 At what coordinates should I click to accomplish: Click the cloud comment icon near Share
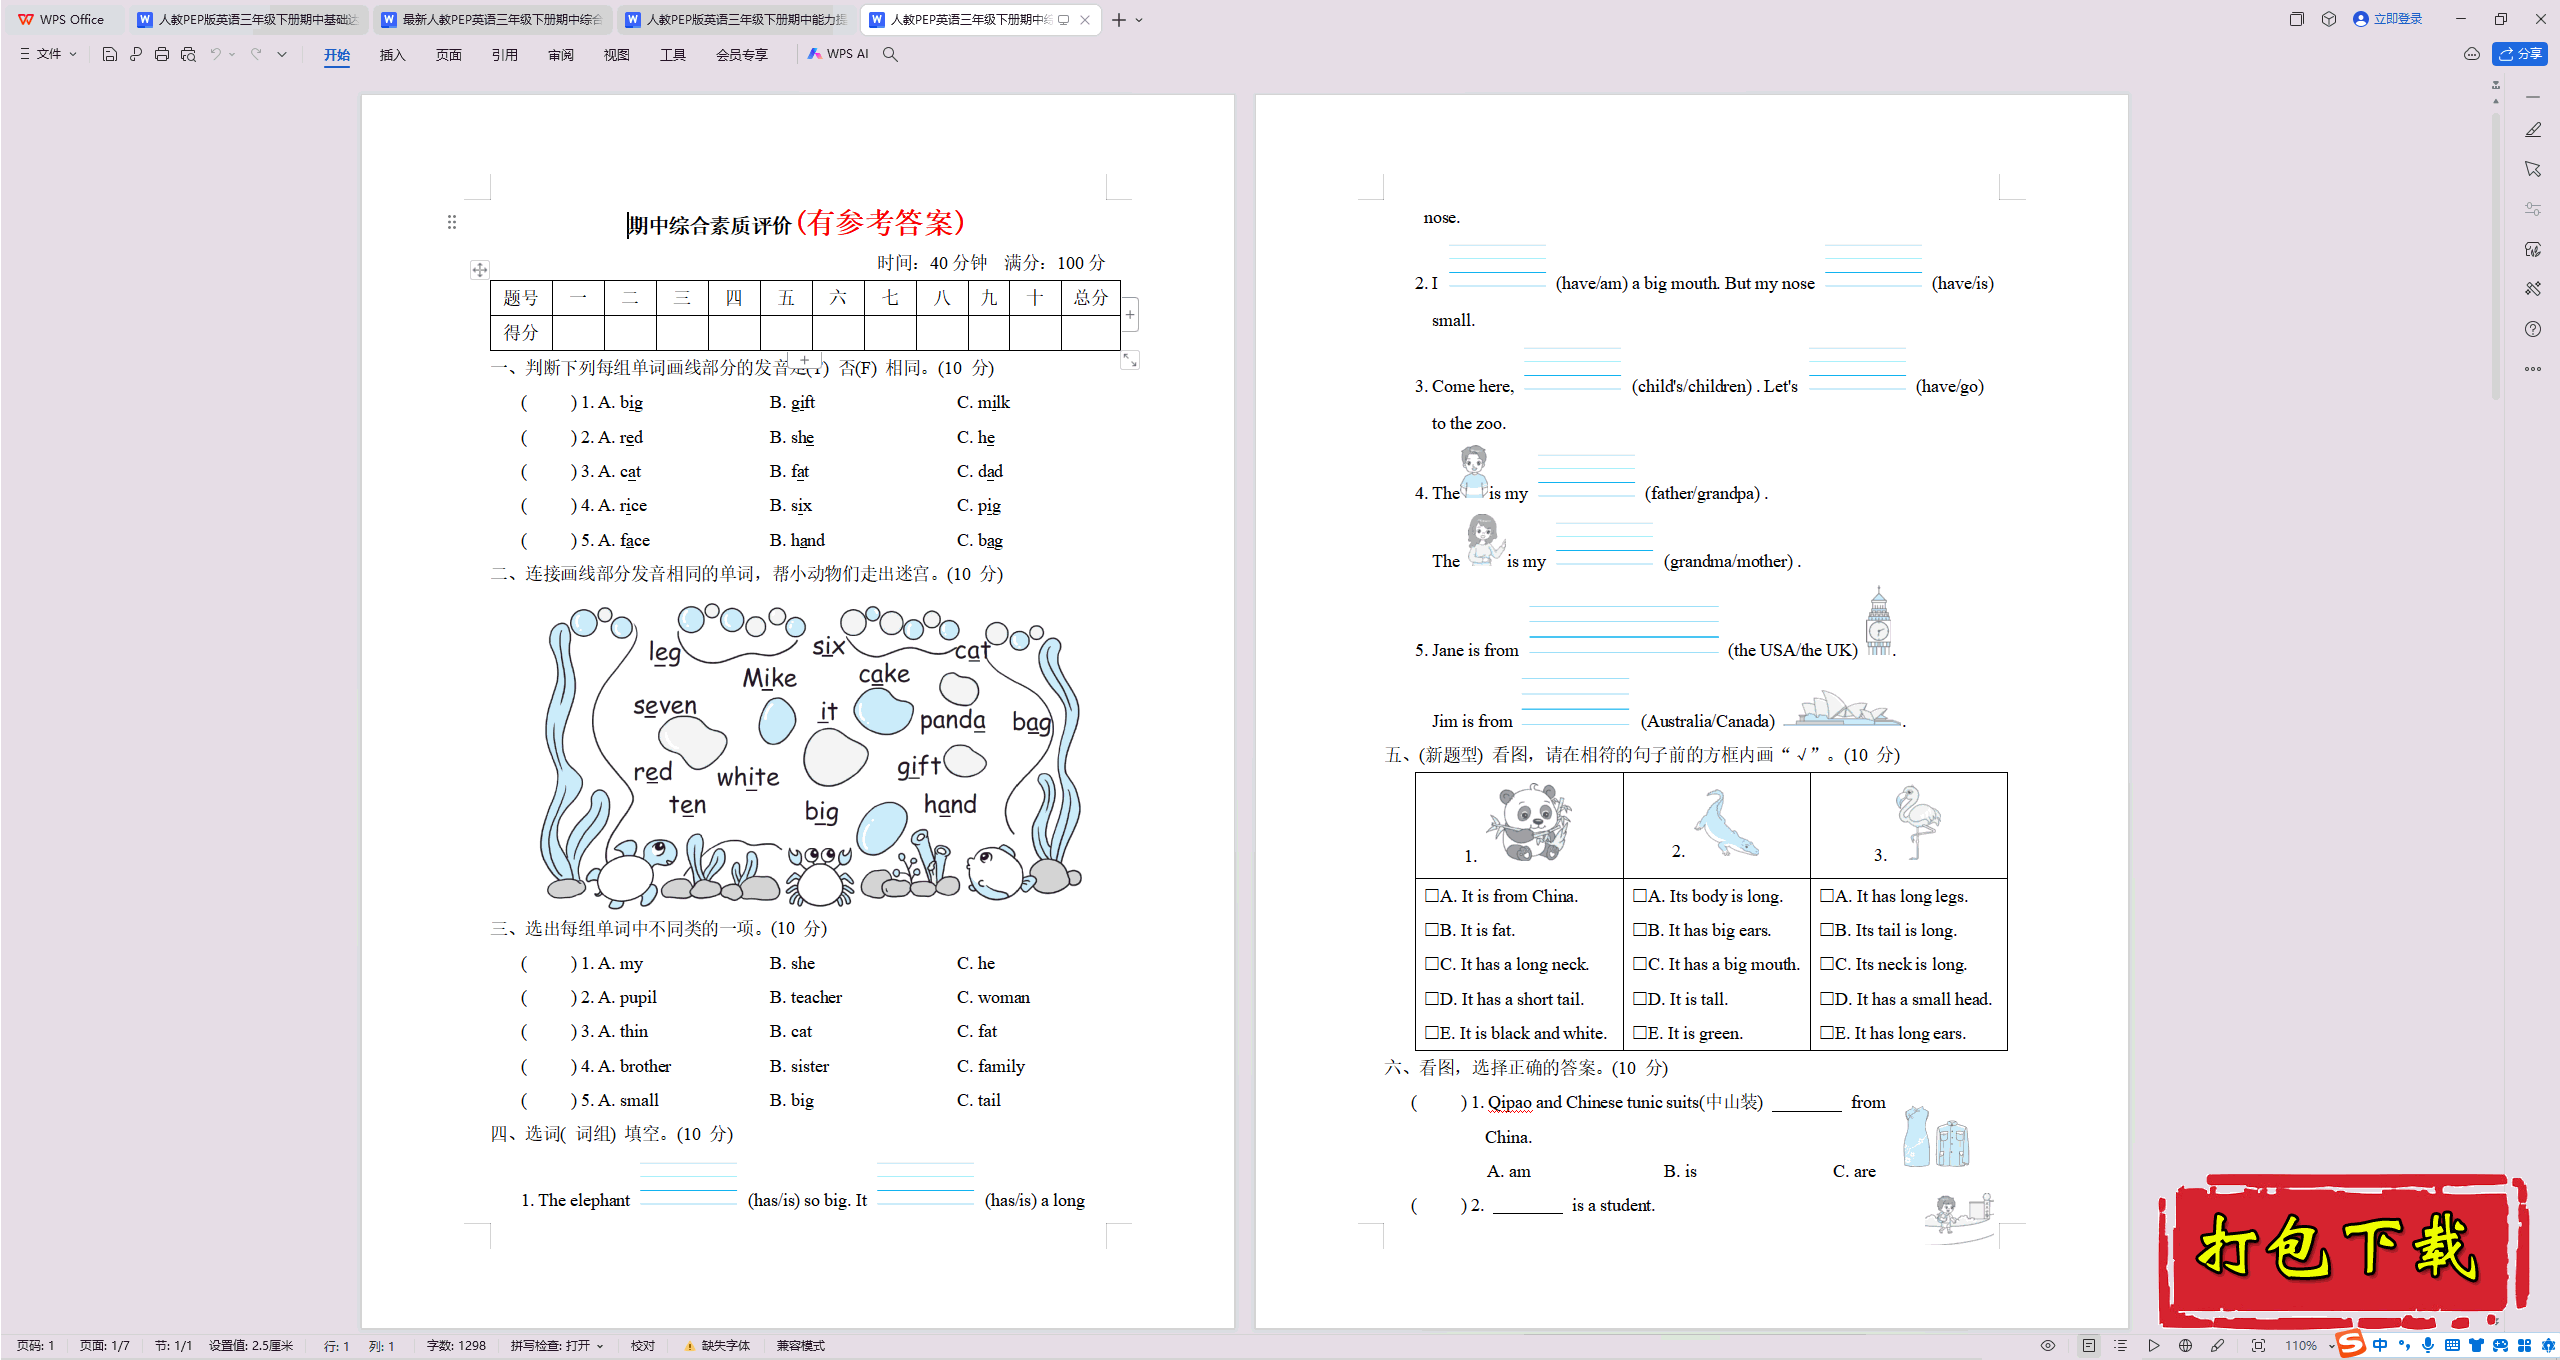(2472, 54)
